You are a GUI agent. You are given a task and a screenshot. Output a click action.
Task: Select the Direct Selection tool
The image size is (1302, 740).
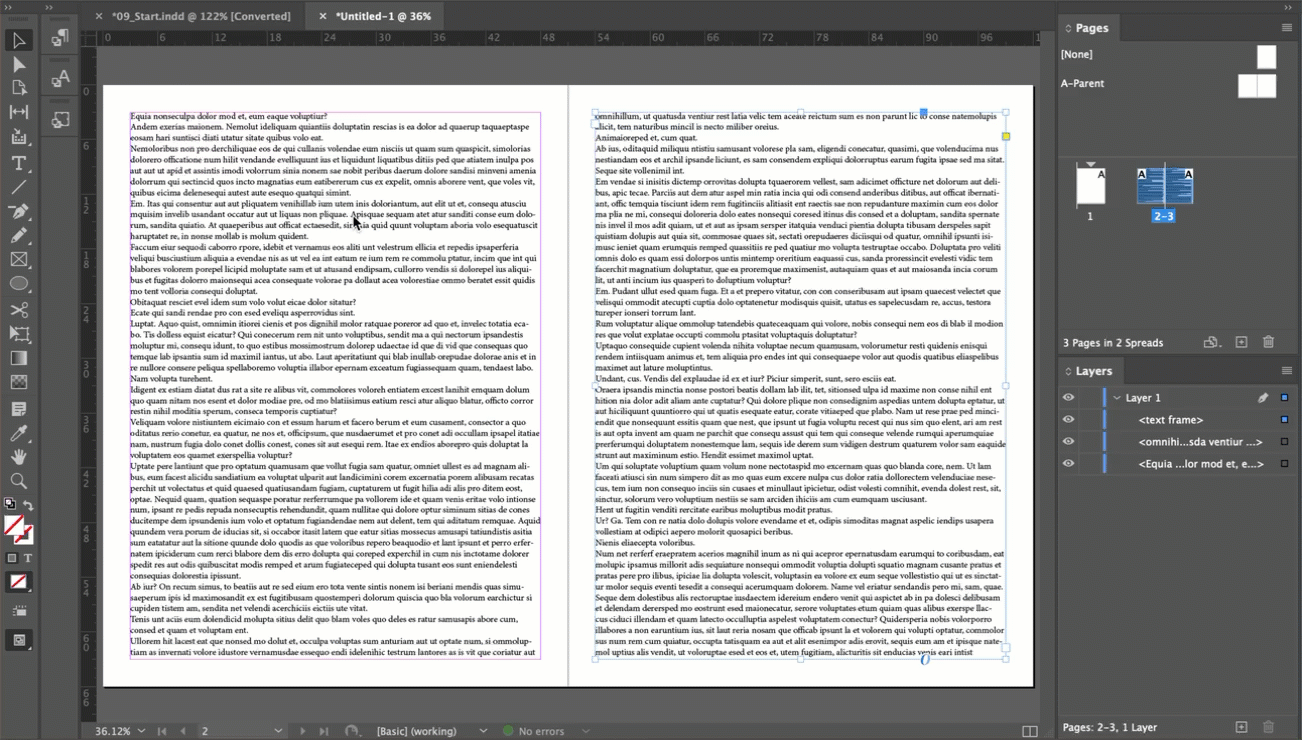[x=18, y=64]
